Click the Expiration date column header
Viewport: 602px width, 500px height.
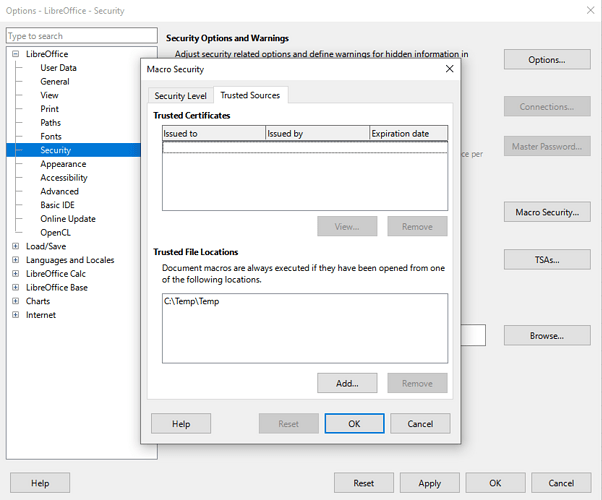point(407,133)
